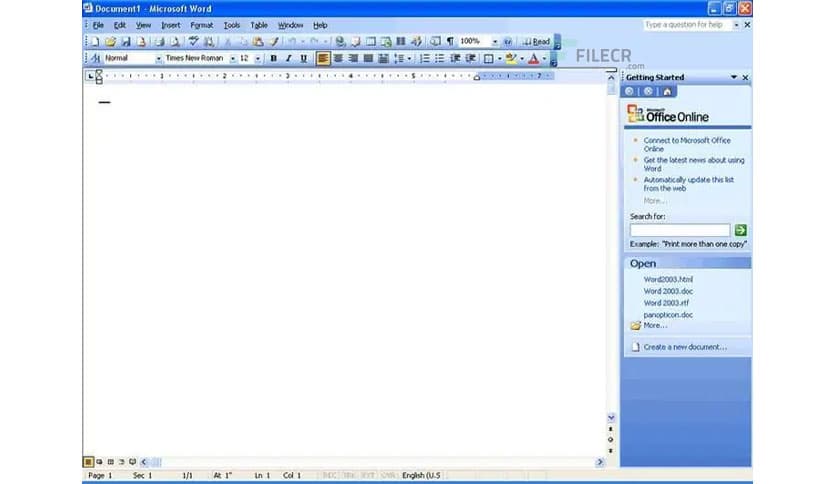Open the font size 12 dropdown

tap(258, 59)
